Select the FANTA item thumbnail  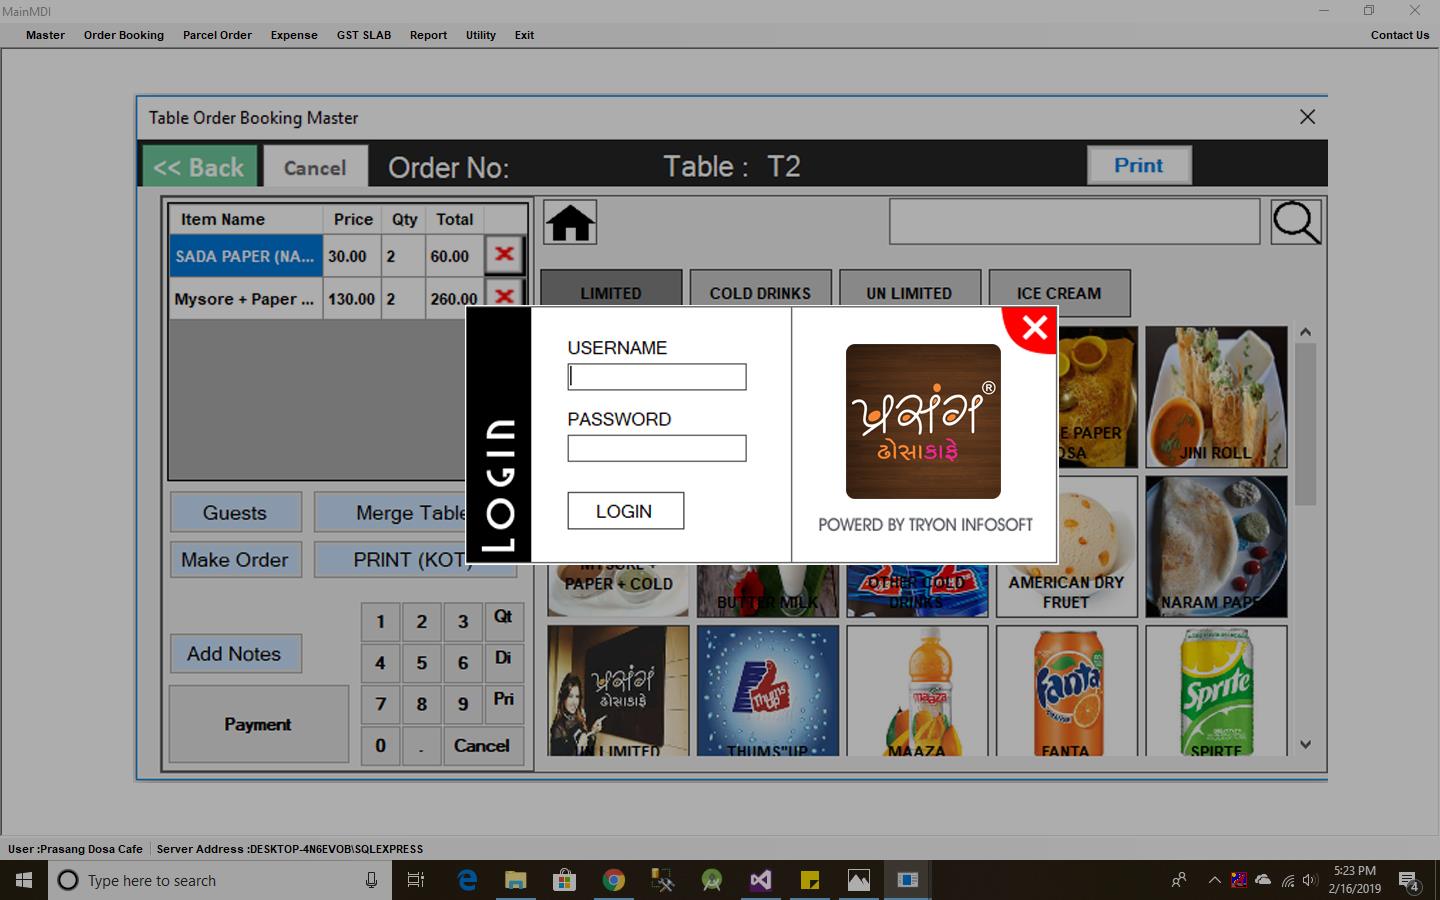click(1066, 690)
